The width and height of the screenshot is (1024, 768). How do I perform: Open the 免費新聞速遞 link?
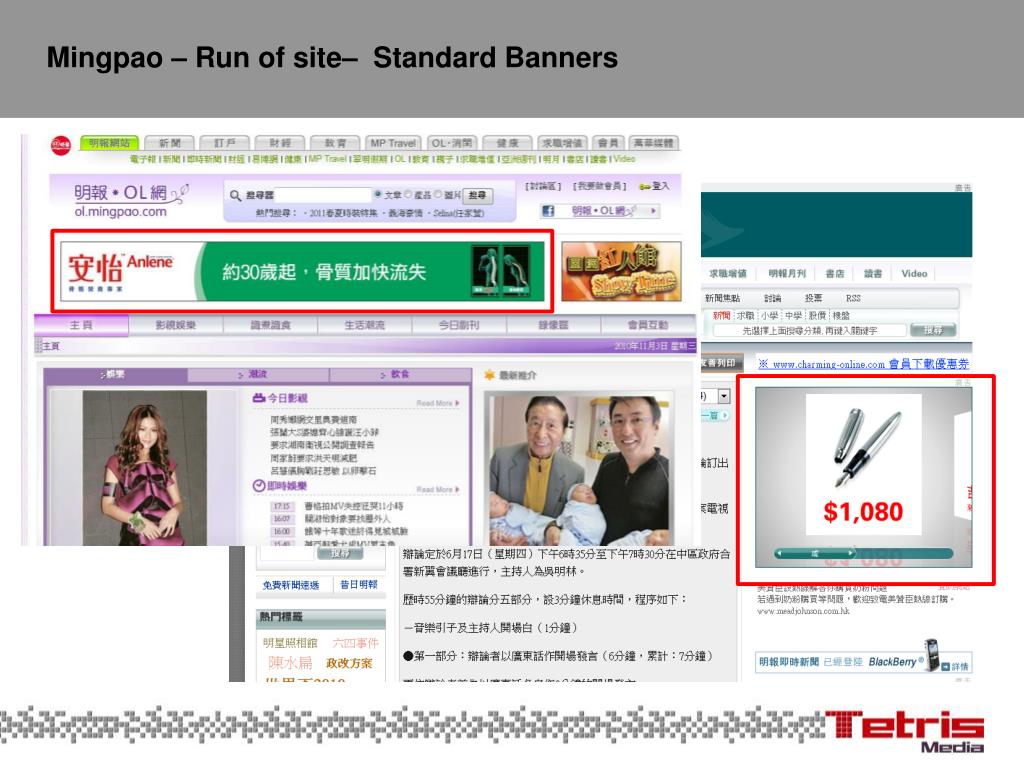click(291, 585)
